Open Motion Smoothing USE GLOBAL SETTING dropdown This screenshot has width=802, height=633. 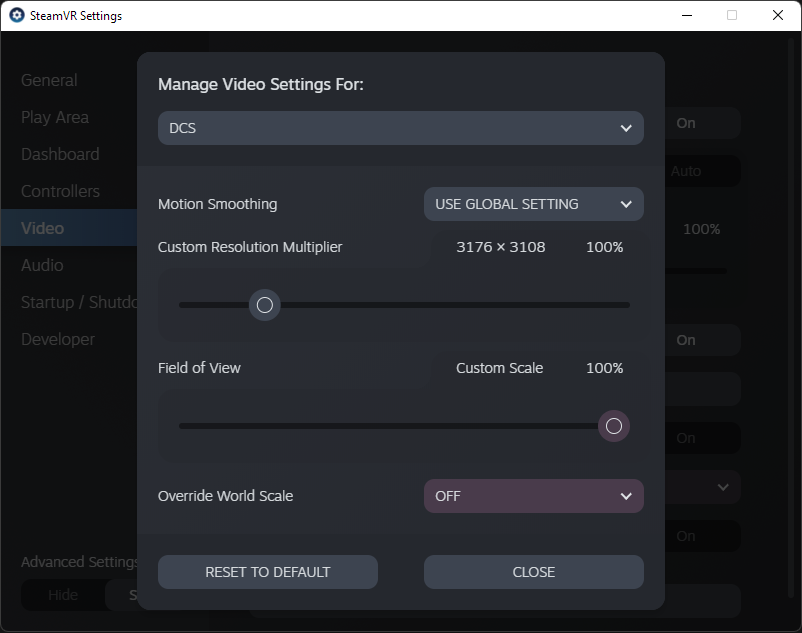[x=533, y=204]
